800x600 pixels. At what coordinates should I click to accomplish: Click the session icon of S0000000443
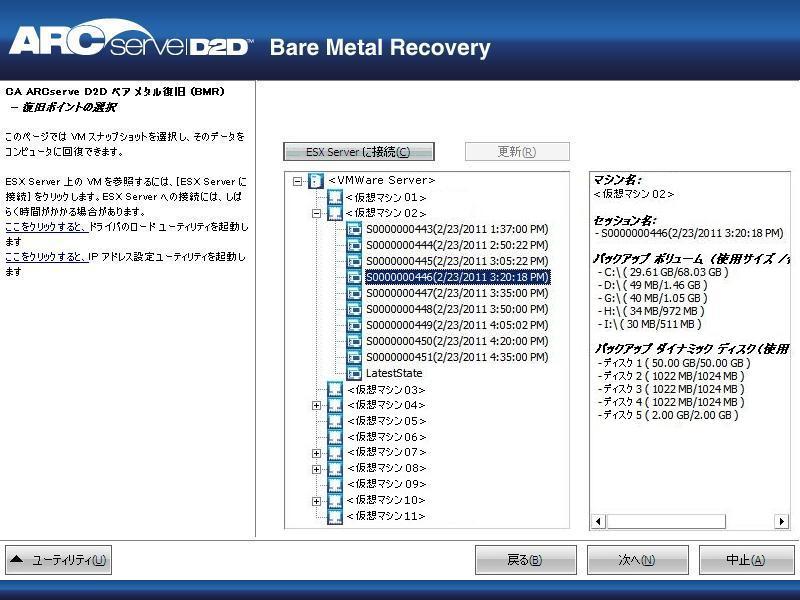pyautogui.click(x=354, y=229)
